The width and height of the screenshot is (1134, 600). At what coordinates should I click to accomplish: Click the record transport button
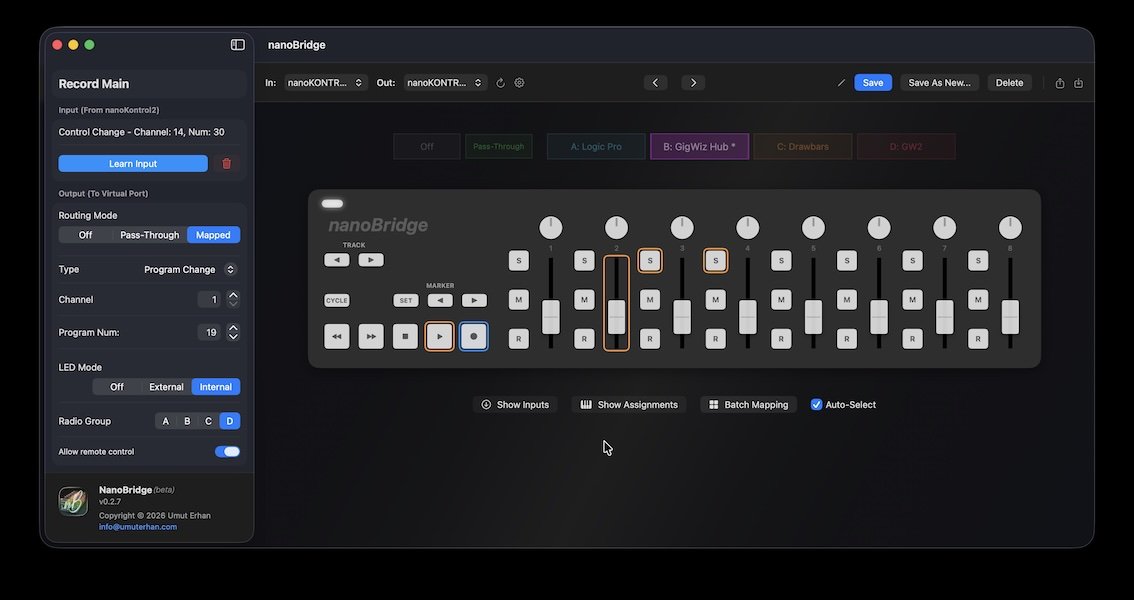tap(474, 336)
